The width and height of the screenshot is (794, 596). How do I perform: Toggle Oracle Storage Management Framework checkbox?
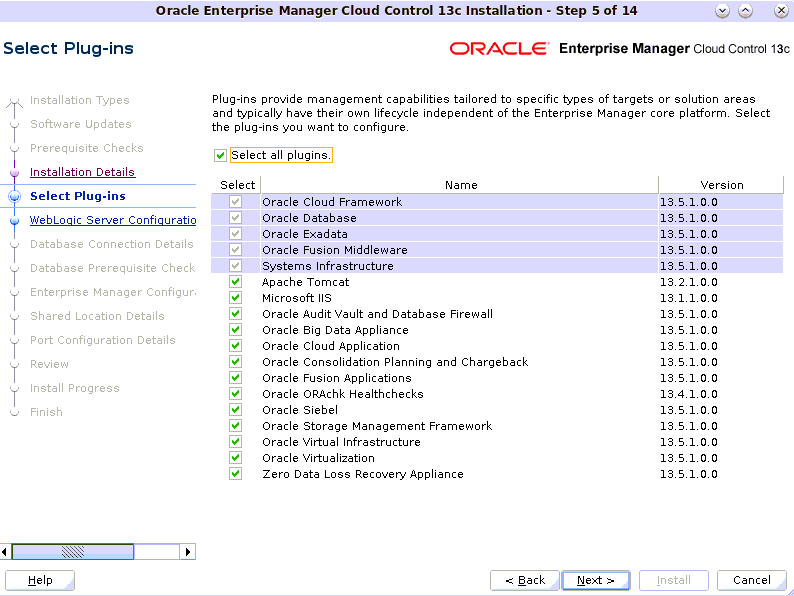[x=235, y=426]
